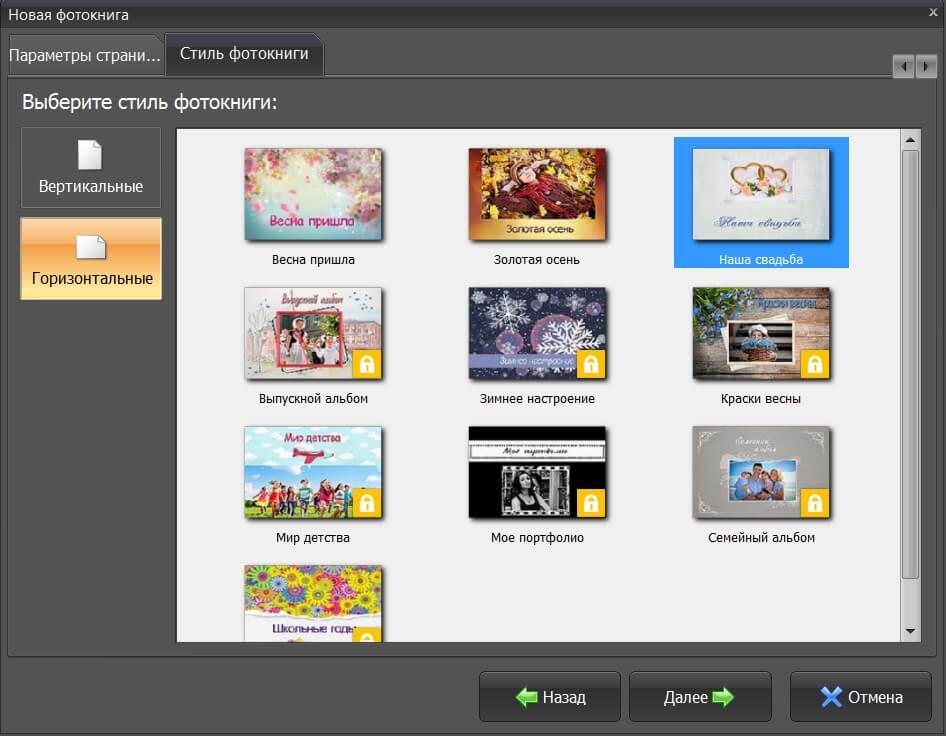The width and height of the screenshot is (946, 736).
Task: Select Вертикальные page orientation
Action: [91, 168]
